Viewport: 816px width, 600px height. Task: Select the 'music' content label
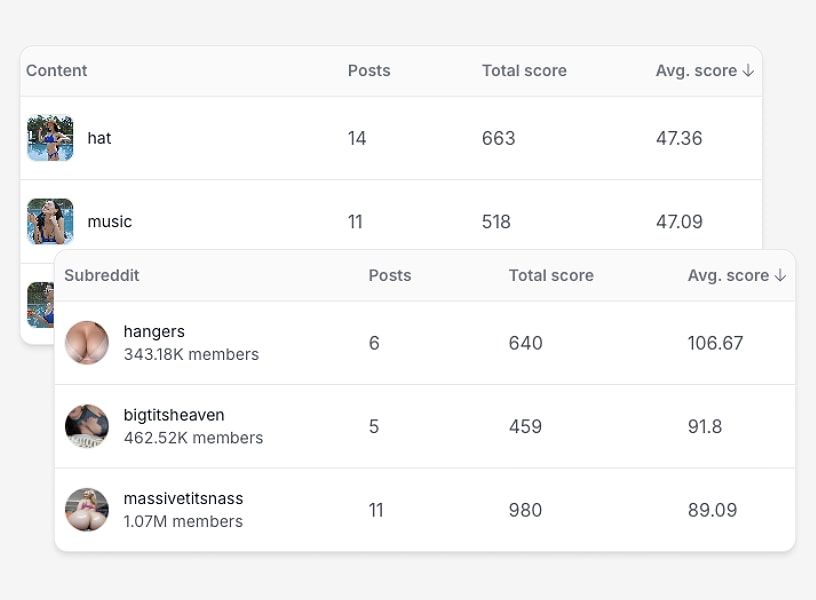click(x=110, y=221)
